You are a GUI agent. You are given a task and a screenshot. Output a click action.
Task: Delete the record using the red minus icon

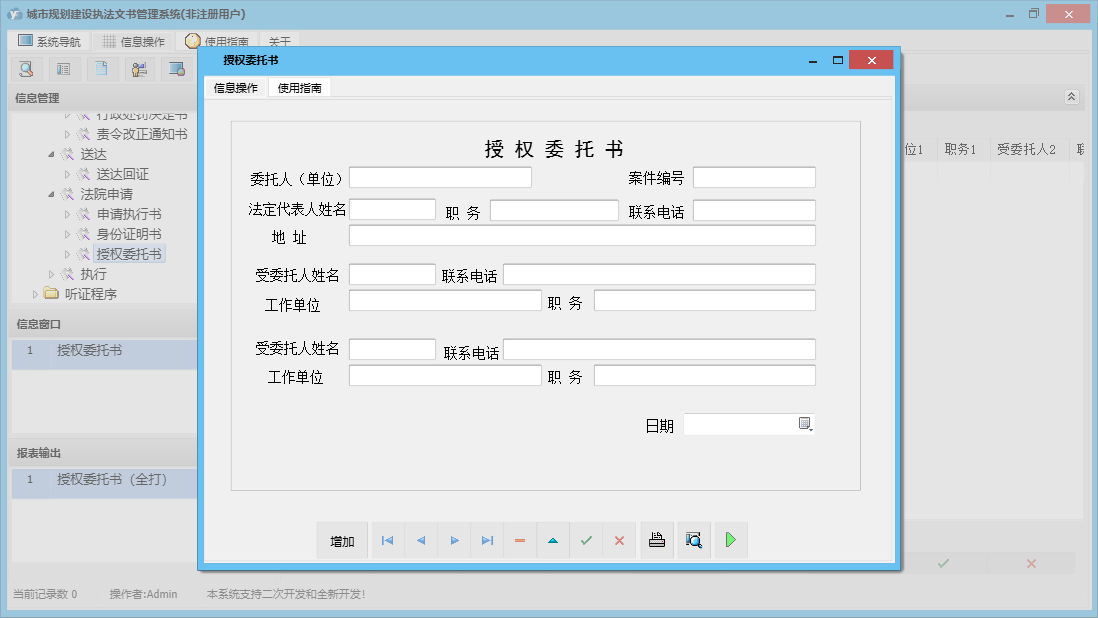coord(519,540)
